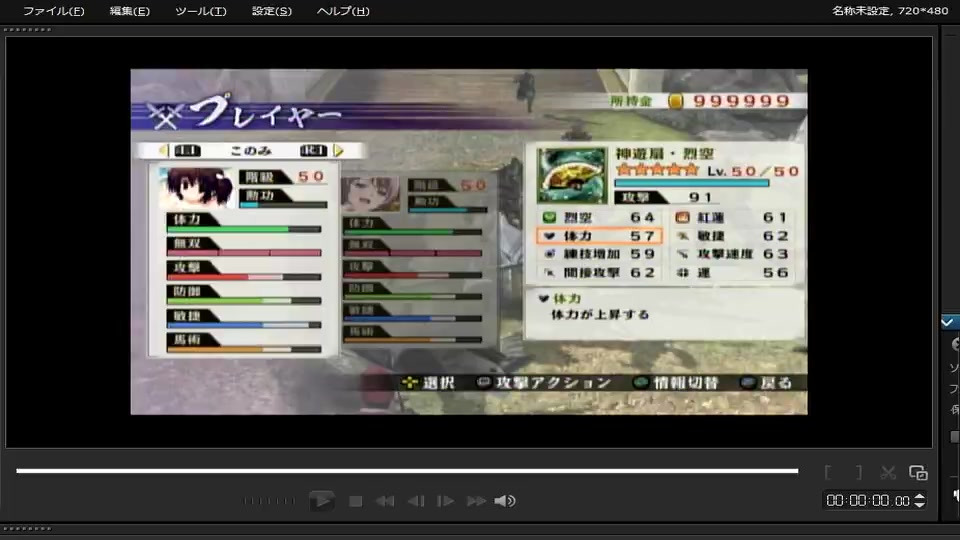Click the 00:00:00.00 timecode field
This screenshot has height=540, width=960.
click(x=868, y=501)
